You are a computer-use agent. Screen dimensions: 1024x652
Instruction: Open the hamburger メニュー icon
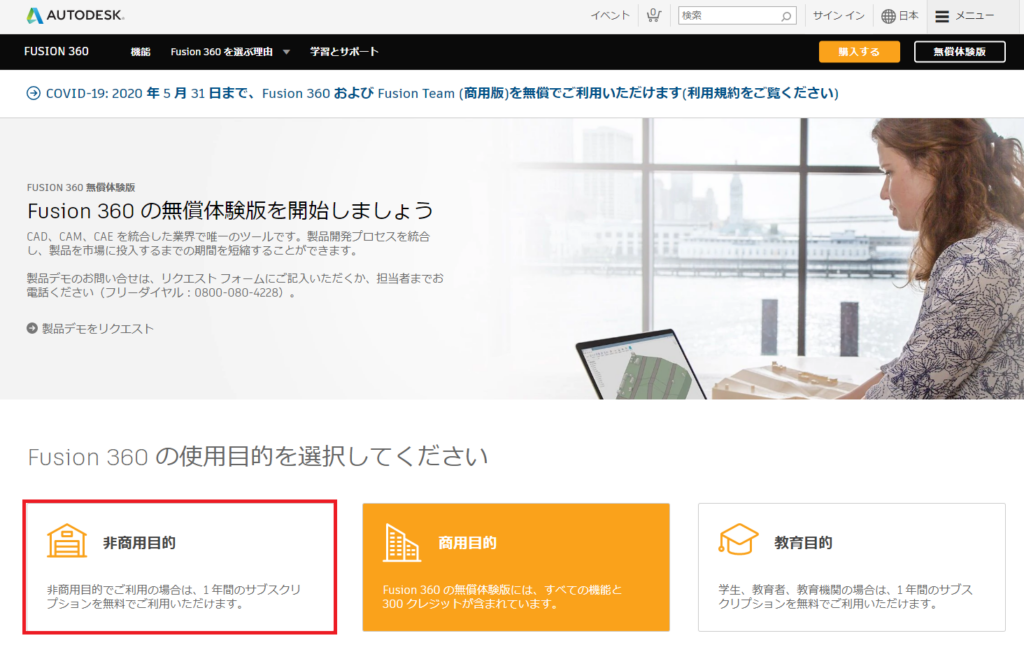[942, 16]
